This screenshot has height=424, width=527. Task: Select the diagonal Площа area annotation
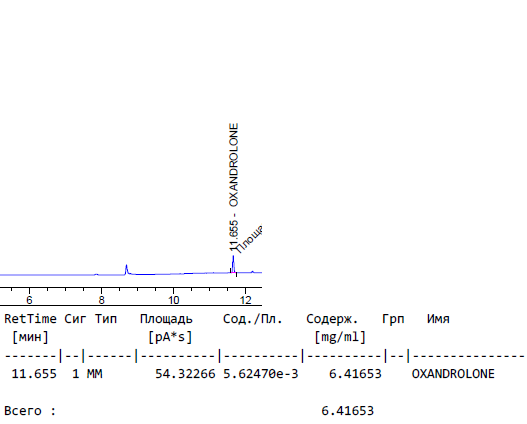(x=249, y=239)
